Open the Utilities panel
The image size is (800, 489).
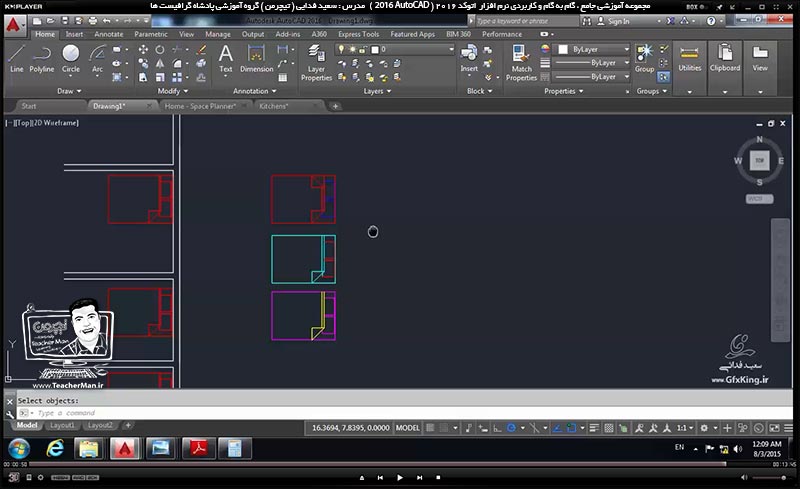pos(689,68)
